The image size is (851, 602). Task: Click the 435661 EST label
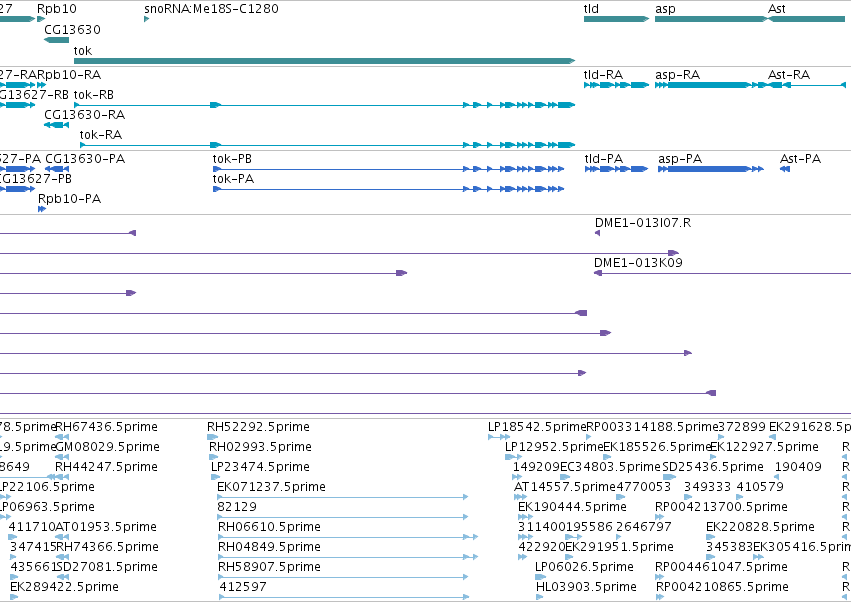pyautogui.click(x=33, y=567)
